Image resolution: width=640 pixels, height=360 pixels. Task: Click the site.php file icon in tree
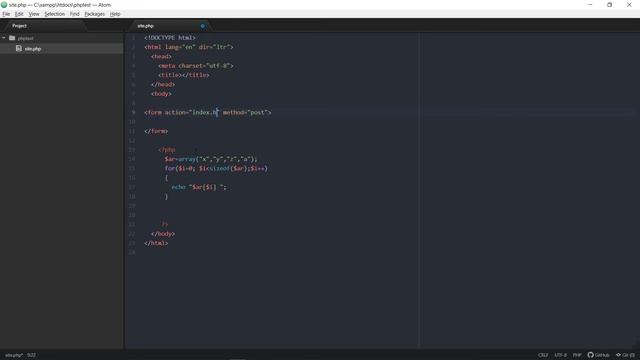[x=19, y=48]
